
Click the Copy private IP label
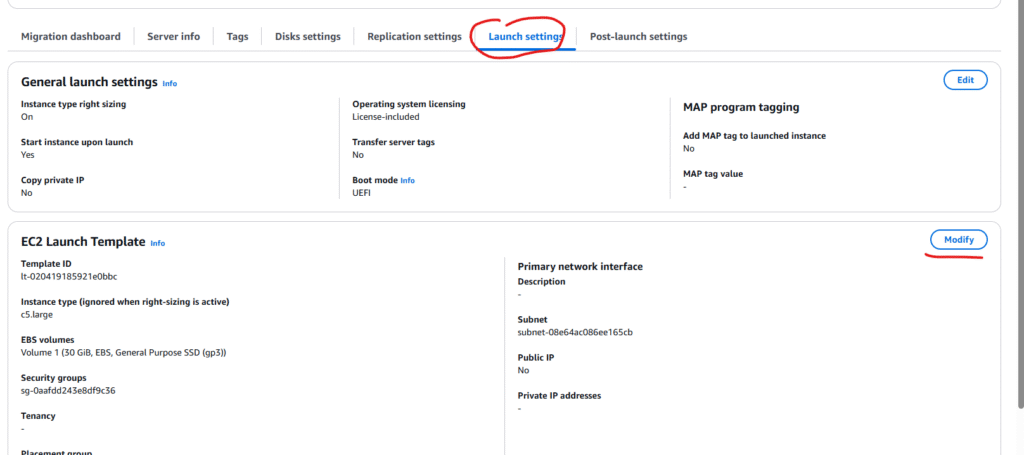pyautogui.click(x=52, y=180)
